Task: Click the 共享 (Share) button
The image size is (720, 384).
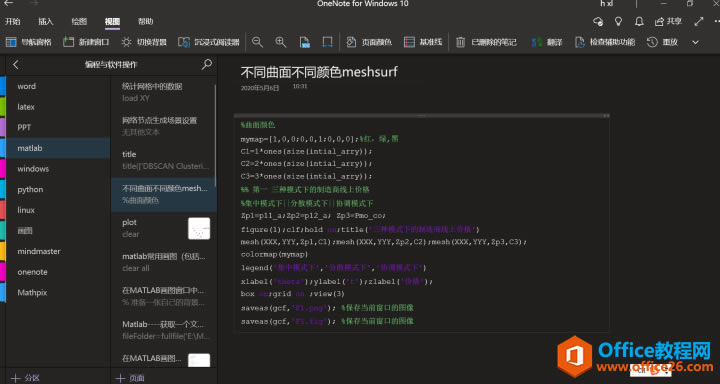Action: [x=668, y=21]
